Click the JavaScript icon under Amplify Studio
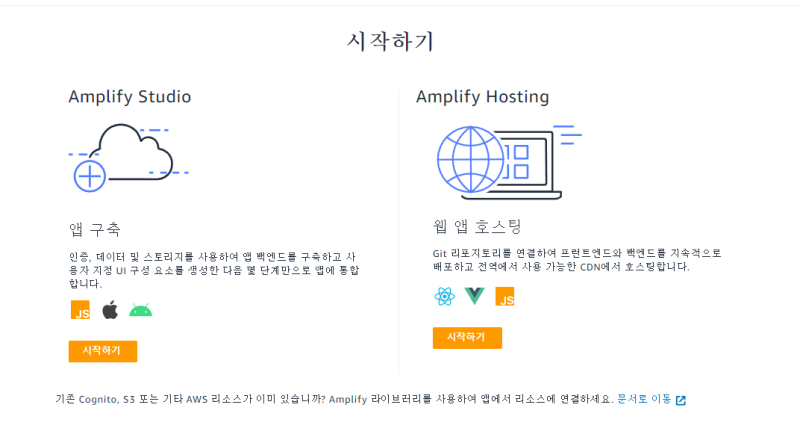Viewport: 800px width, 446px height. [x=80, y=310]
